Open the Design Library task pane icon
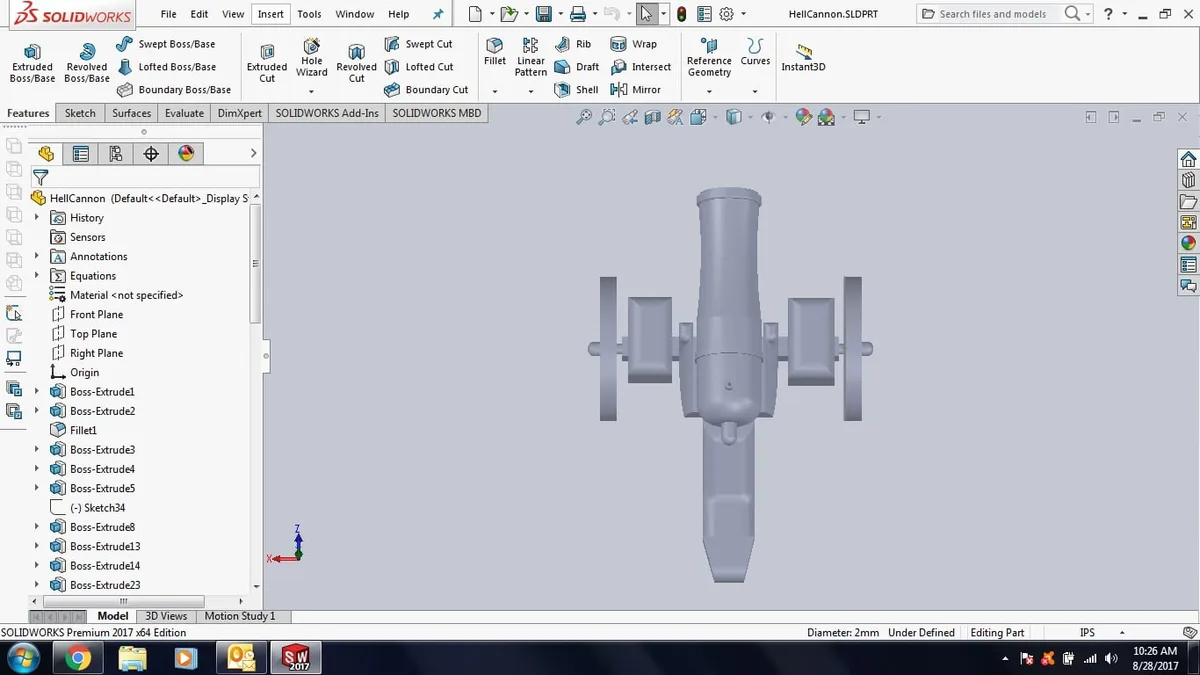The image size is (1200, 675). click(1188, 181)
